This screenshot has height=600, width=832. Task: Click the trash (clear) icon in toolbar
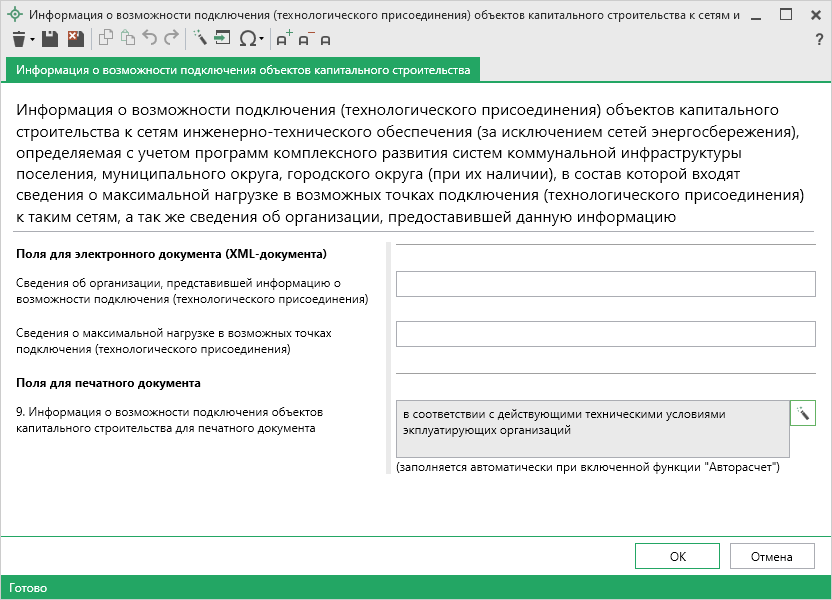click(19, 39)
